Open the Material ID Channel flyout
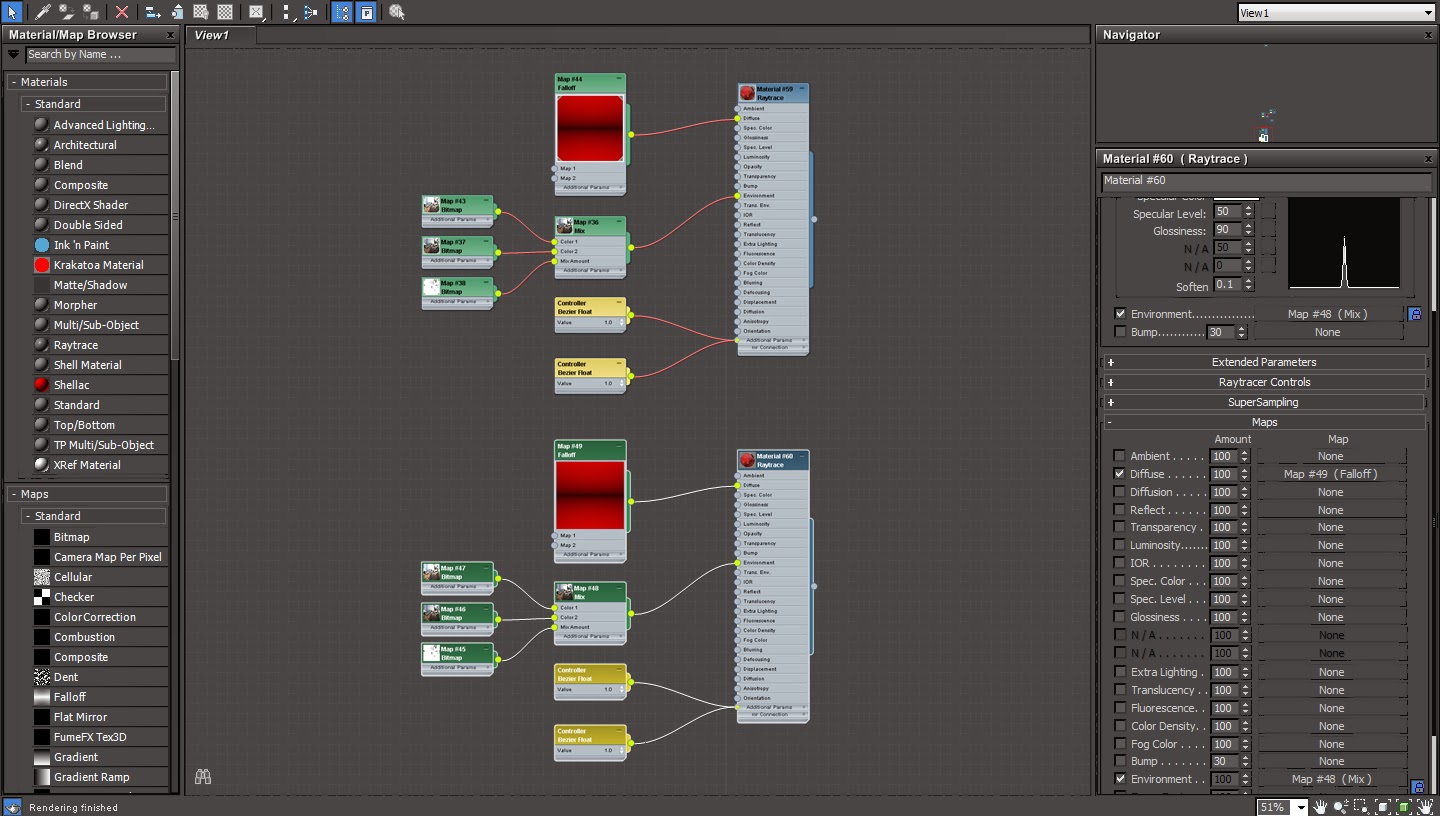 (x=257, y=12)
